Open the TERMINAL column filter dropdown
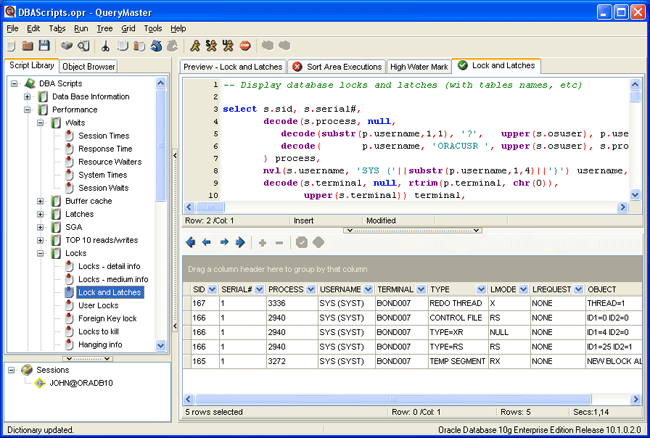The height and width of the screenshot is (438, 650). pyautogui.click(x=421, y=289)
